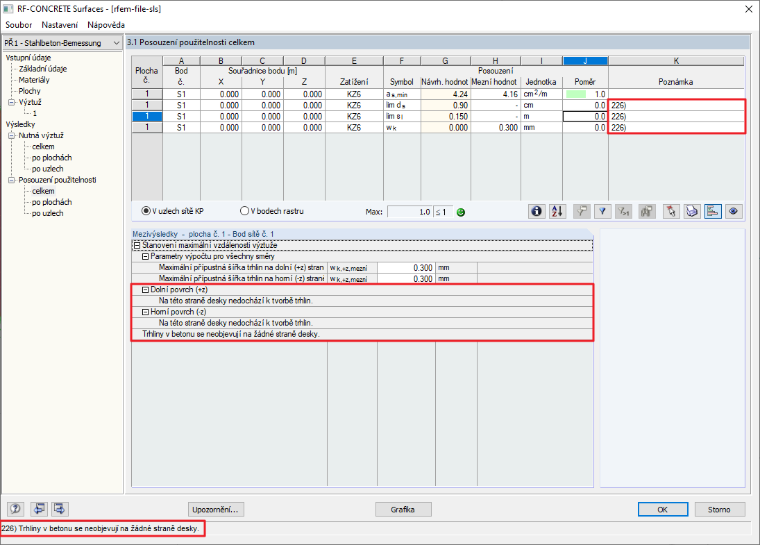Click 0.300 limit value in the wₖ row
The width and height of the screenshot is (760, 545).
coord(495,128)
